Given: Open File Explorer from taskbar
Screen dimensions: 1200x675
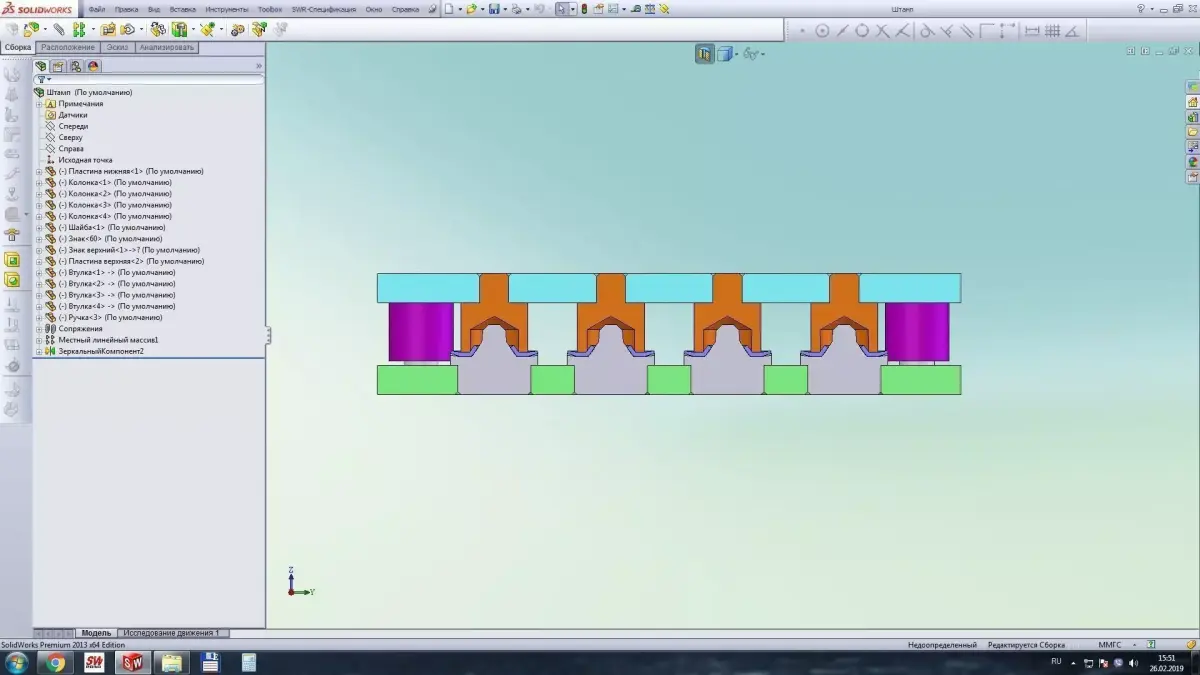Looking at the screenshot, I should pyautogui.click(x=171, y=663).
